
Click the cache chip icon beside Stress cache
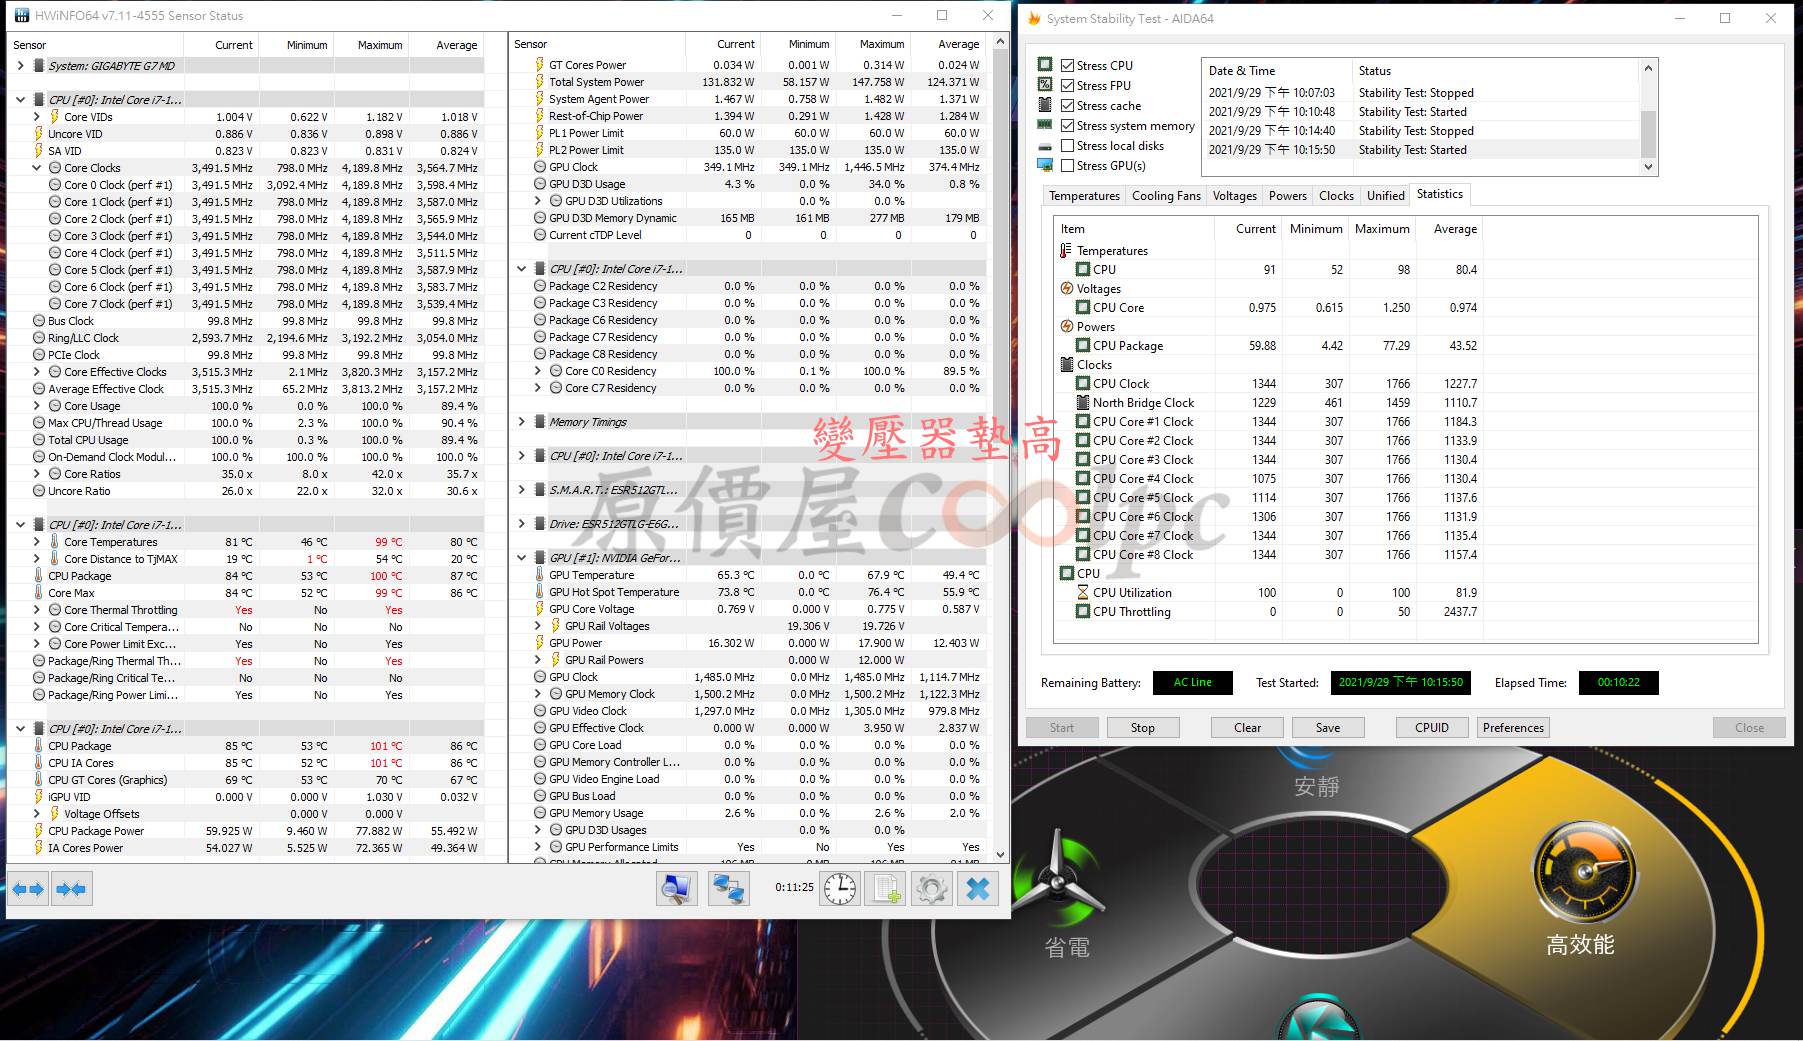point(1045,105)
